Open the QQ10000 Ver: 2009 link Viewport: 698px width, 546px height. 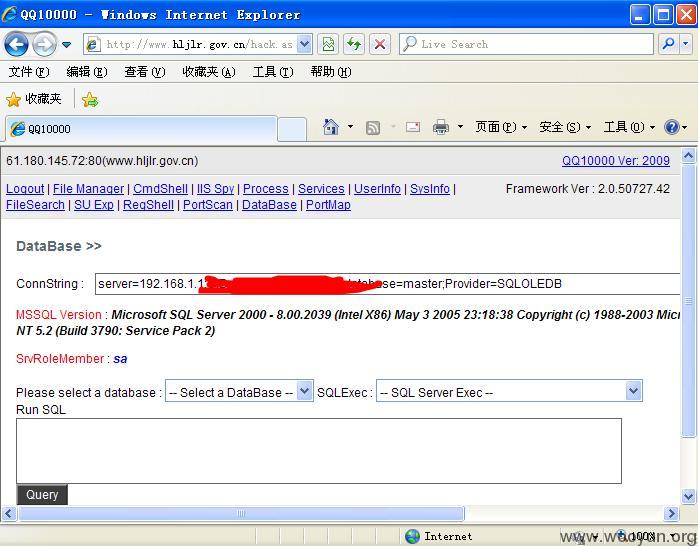click(x=616, y=161)
